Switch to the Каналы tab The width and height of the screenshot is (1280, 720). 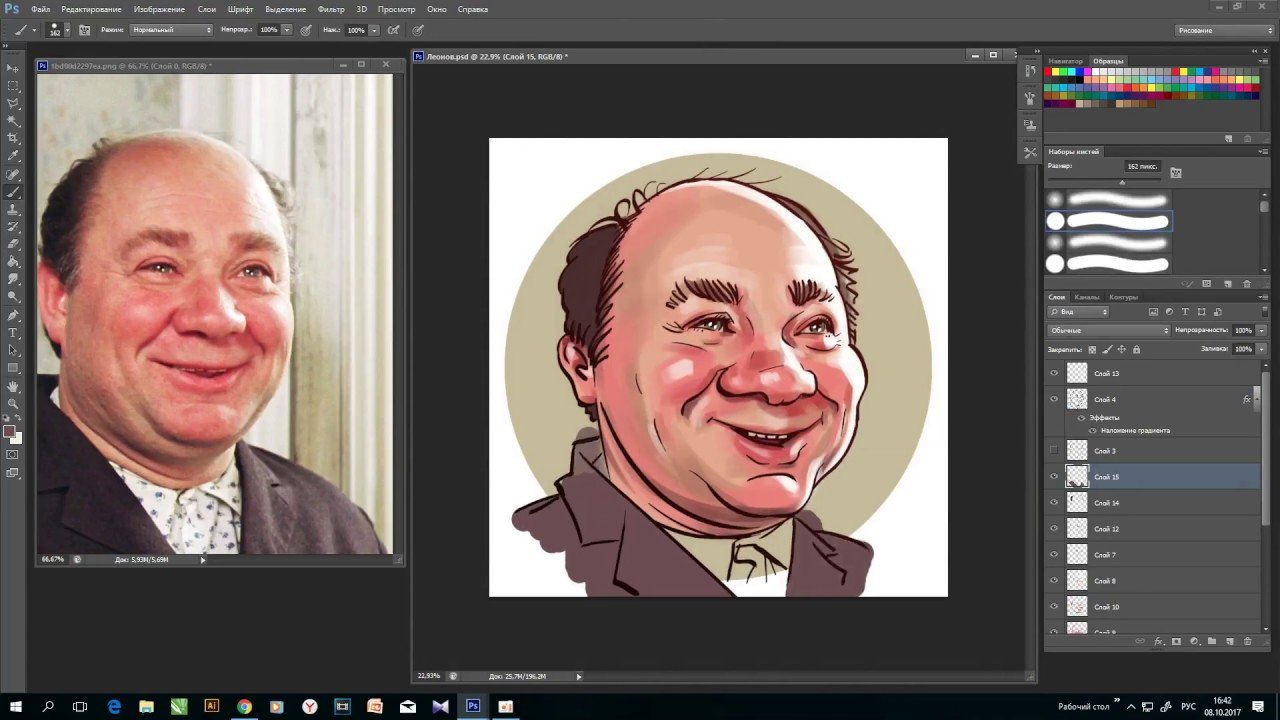[1086, 297]
